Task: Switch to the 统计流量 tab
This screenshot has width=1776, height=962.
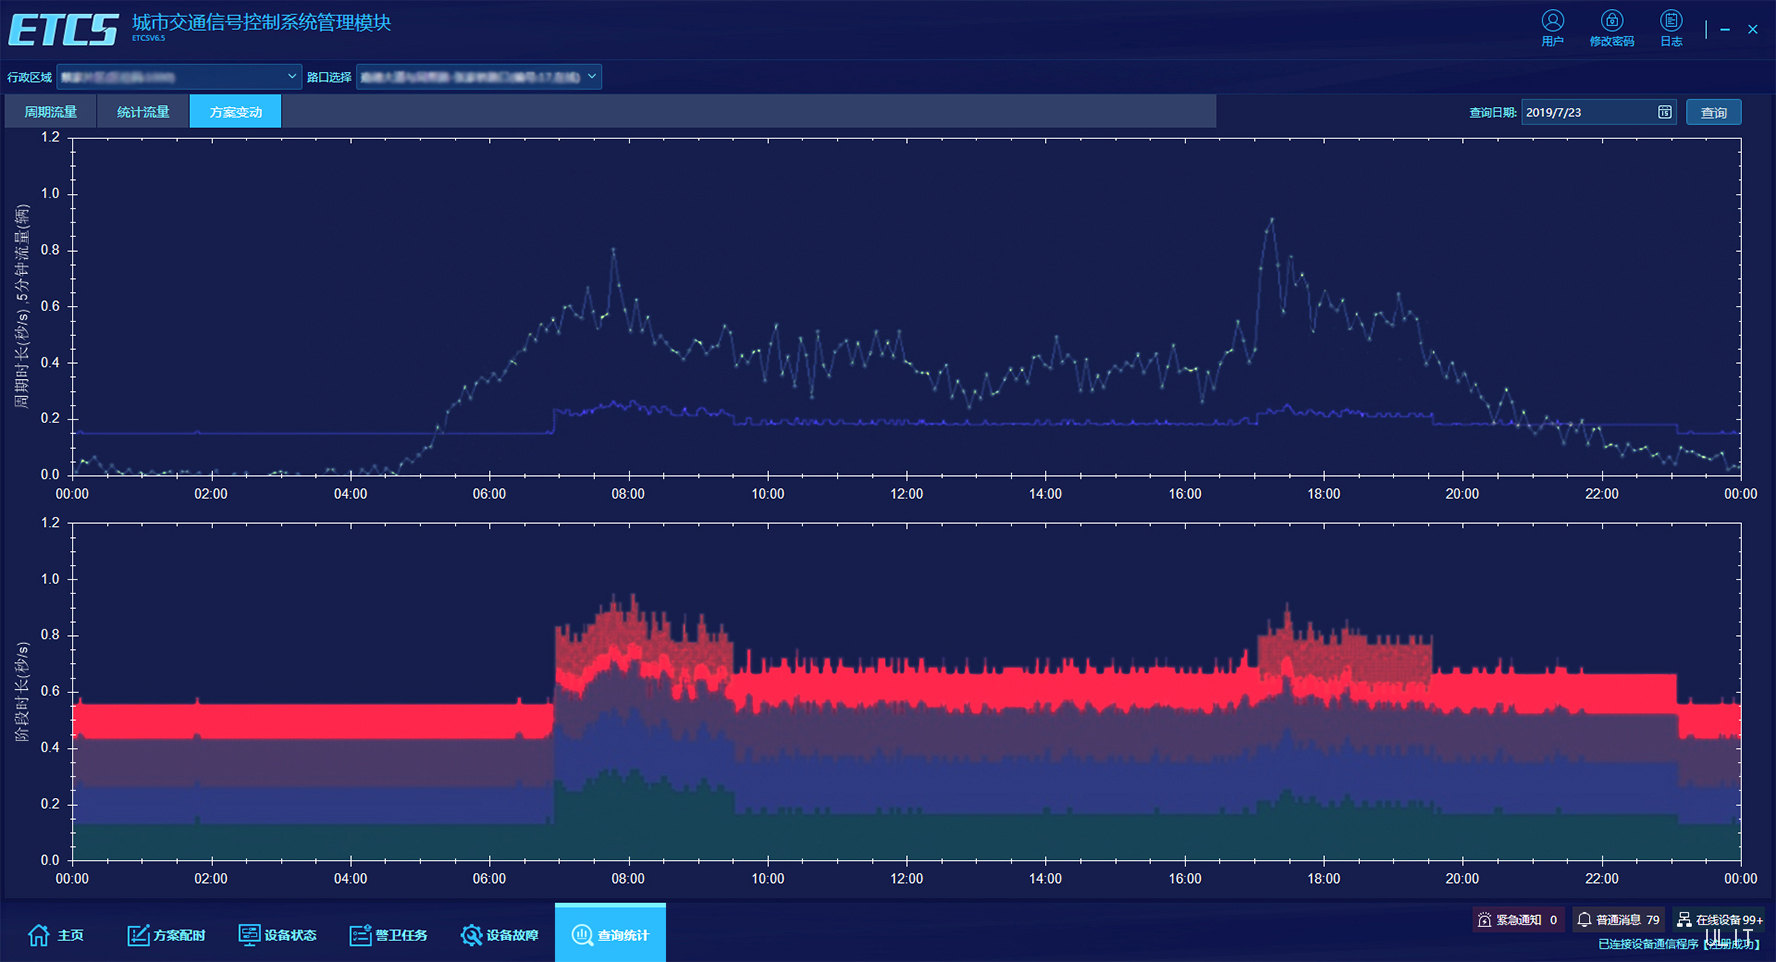Action: click(x=143, y=112)
